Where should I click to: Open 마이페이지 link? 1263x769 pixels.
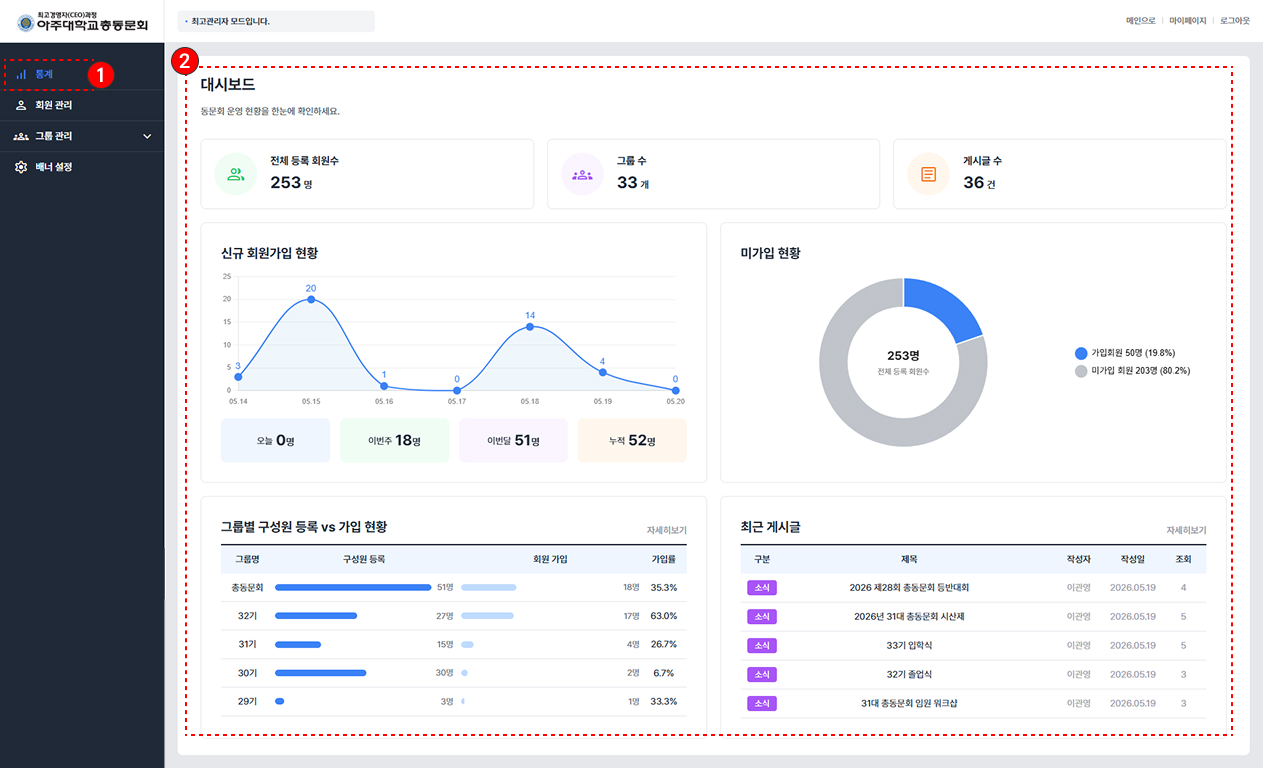pos(1188,21)
